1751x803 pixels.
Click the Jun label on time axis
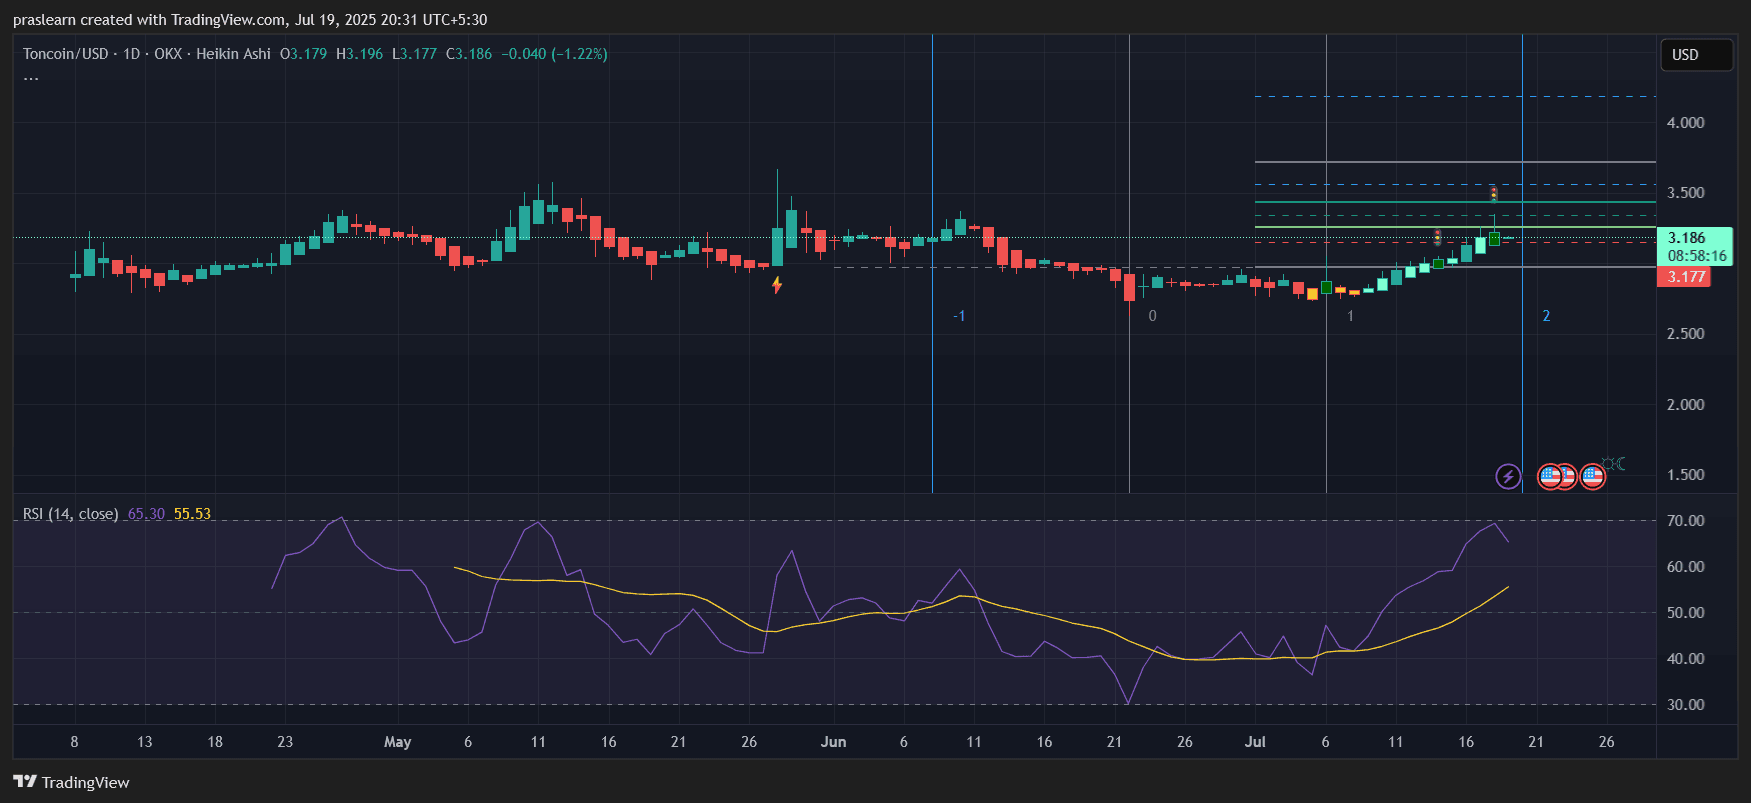833,742
